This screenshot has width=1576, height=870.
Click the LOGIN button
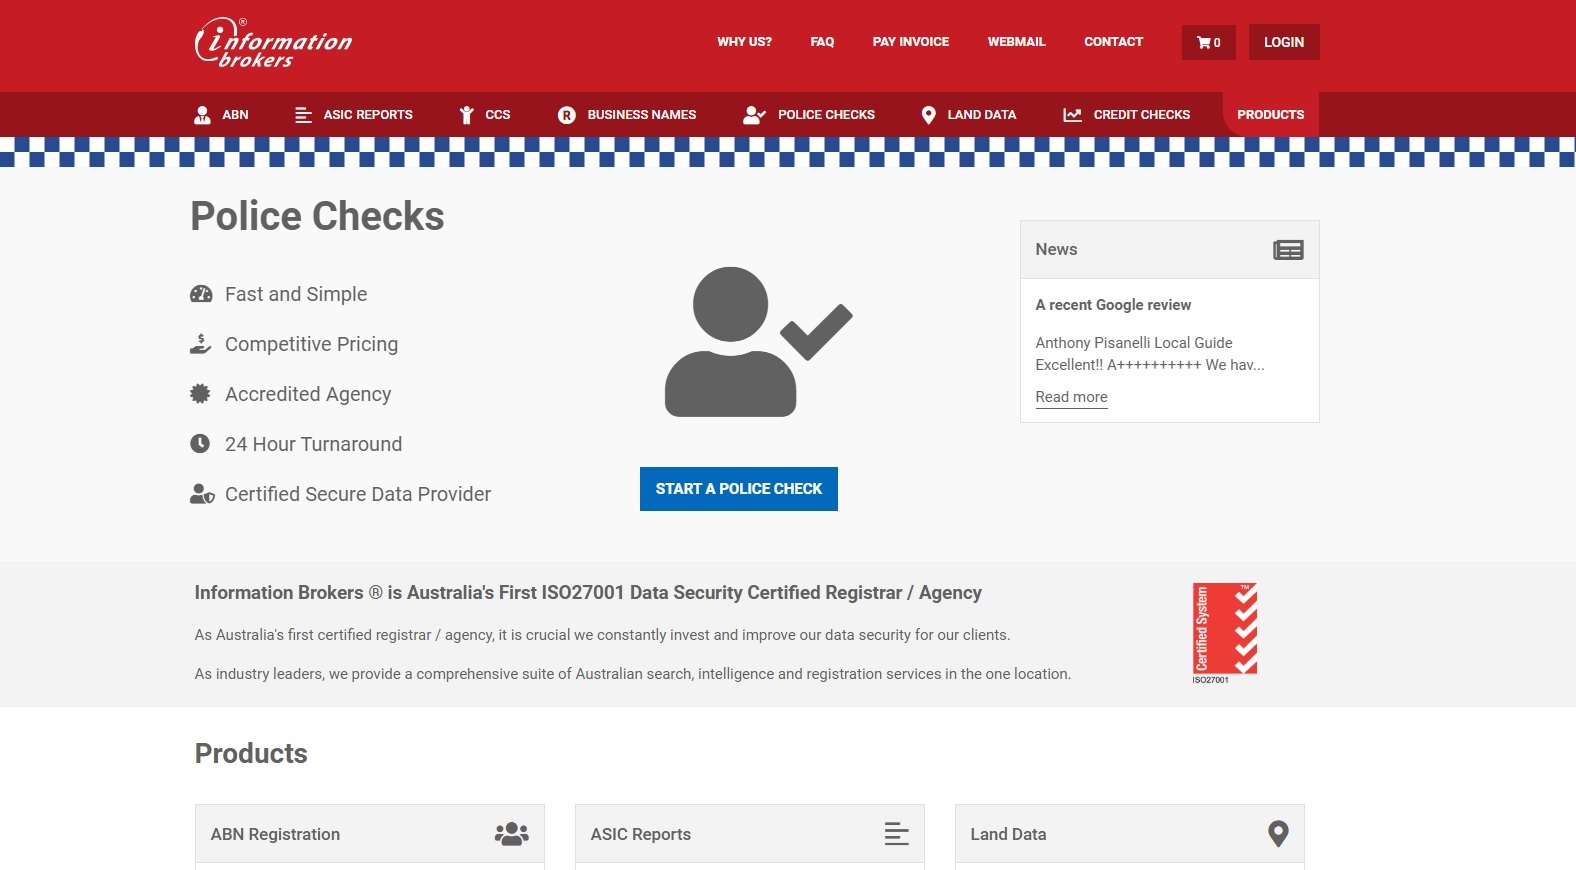click(x=1284, y=42)
